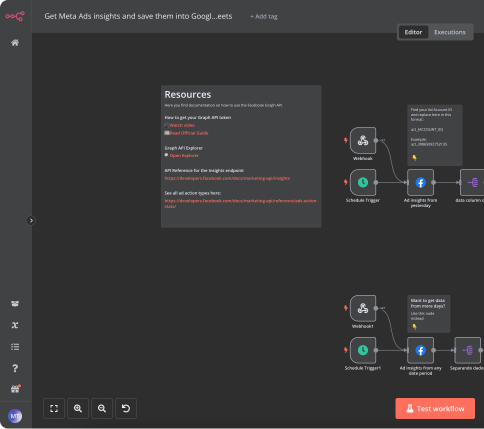Click the fit-to-view canvas button
This screenshot has height=429, width=484.
(x=54, y=408)
